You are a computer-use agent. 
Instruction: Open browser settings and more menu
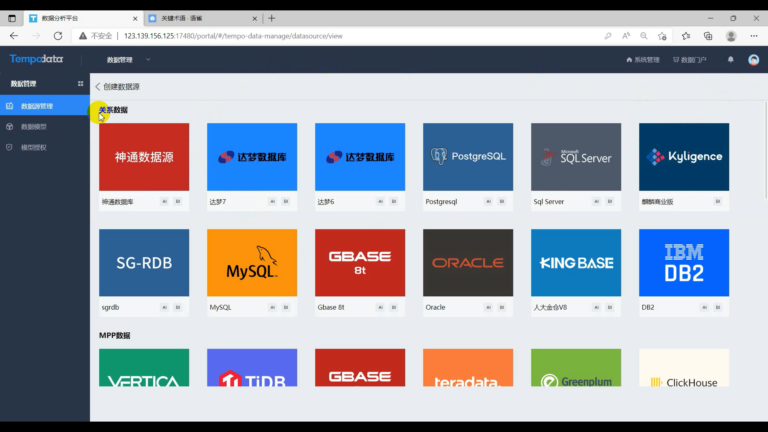[x=753, y=36]
